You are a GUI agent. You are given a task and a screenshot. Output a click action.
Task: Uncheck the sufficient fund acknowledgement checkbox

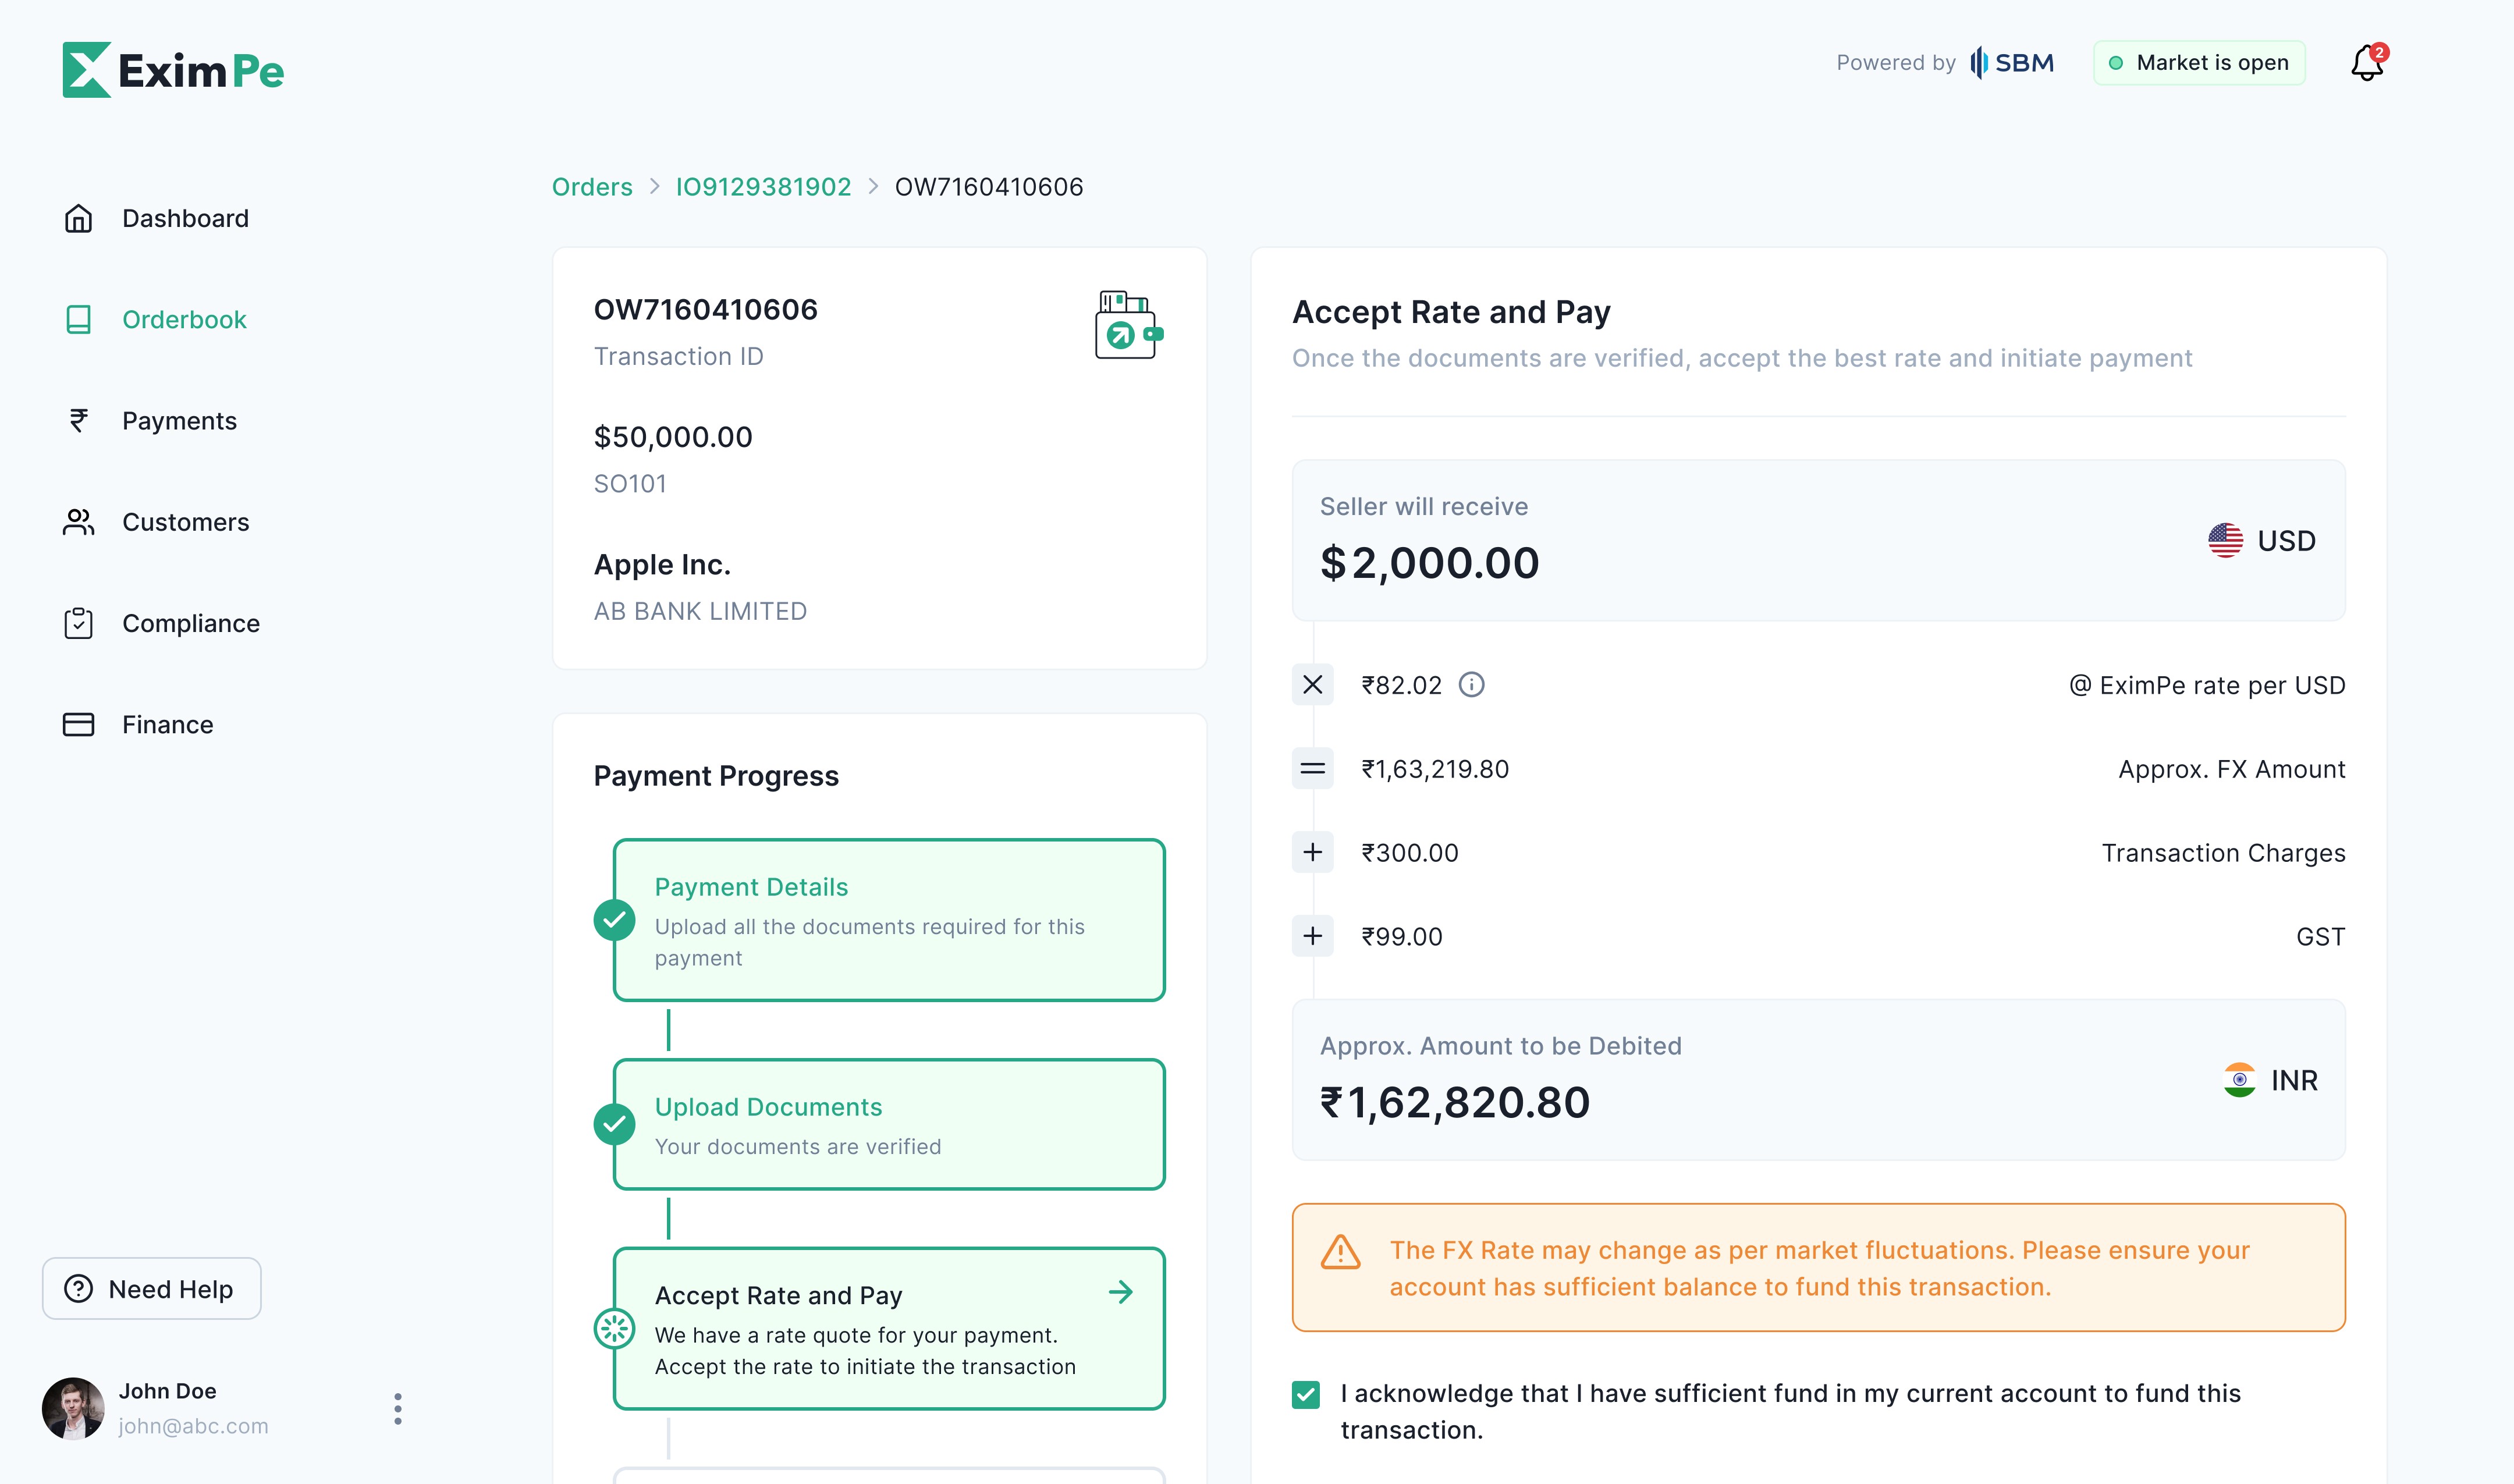(1305, 1394)
